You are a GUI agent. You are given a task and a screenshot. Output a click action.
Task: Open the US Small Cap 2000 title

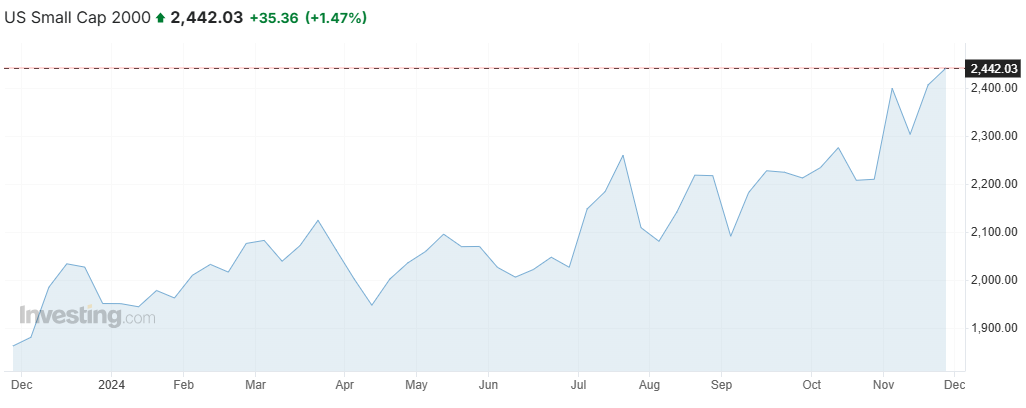click(78, 18)
